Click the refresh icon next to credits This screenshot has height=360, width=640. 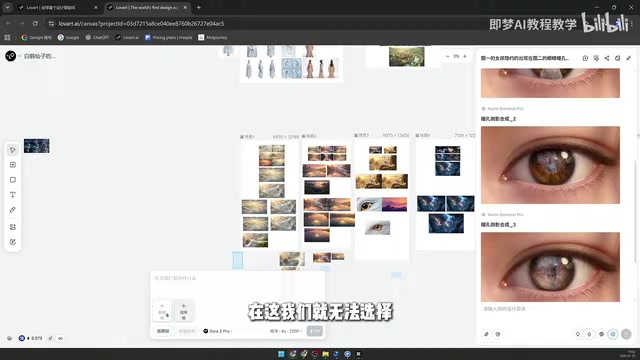[x=50, y=338]
